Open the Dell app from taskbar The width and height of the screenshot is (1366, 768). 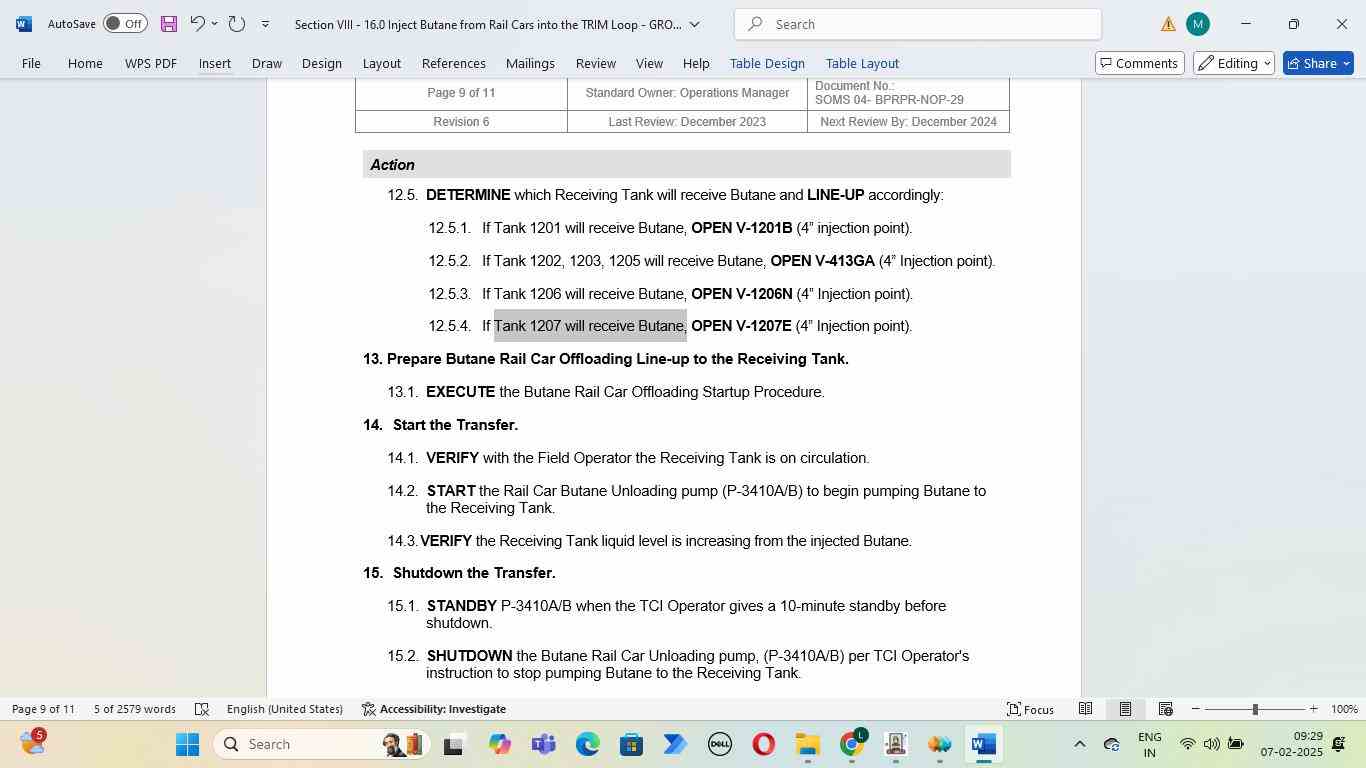tap(719, 744)
